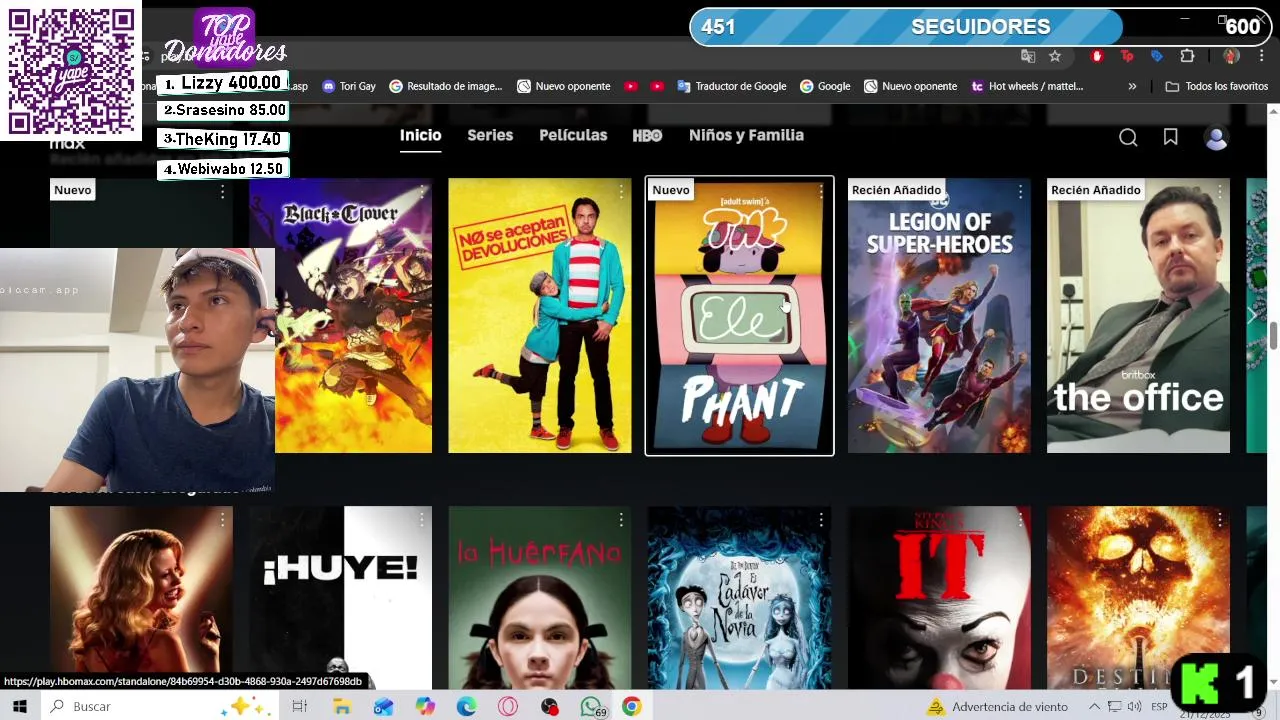Open the ¡HUYE! poster
Screen dimensions: 1280x720
click(341, 598)
